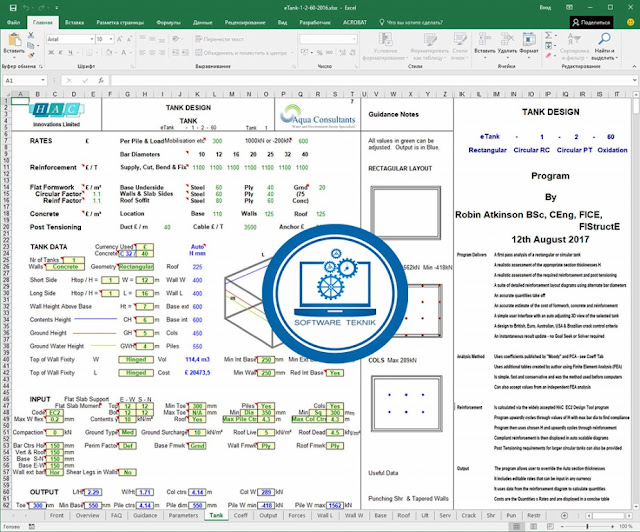Open the Файл (File) menu
This screenshot has width=640, height=532.
[13, 22]
